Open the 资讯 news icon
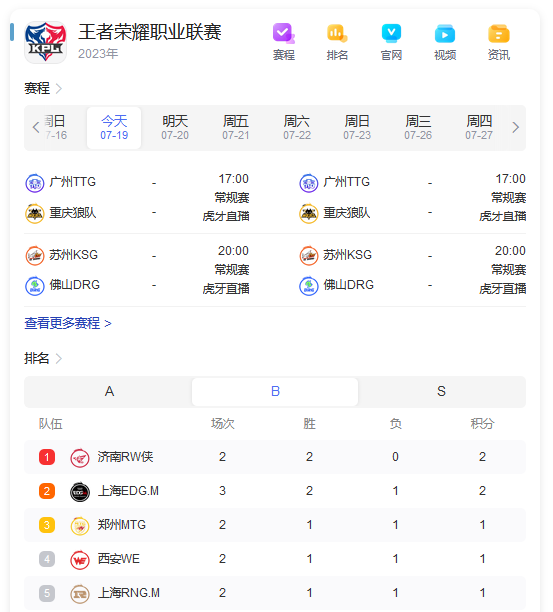The height and width of the screenshot is (612, 553). click(499, 42)
